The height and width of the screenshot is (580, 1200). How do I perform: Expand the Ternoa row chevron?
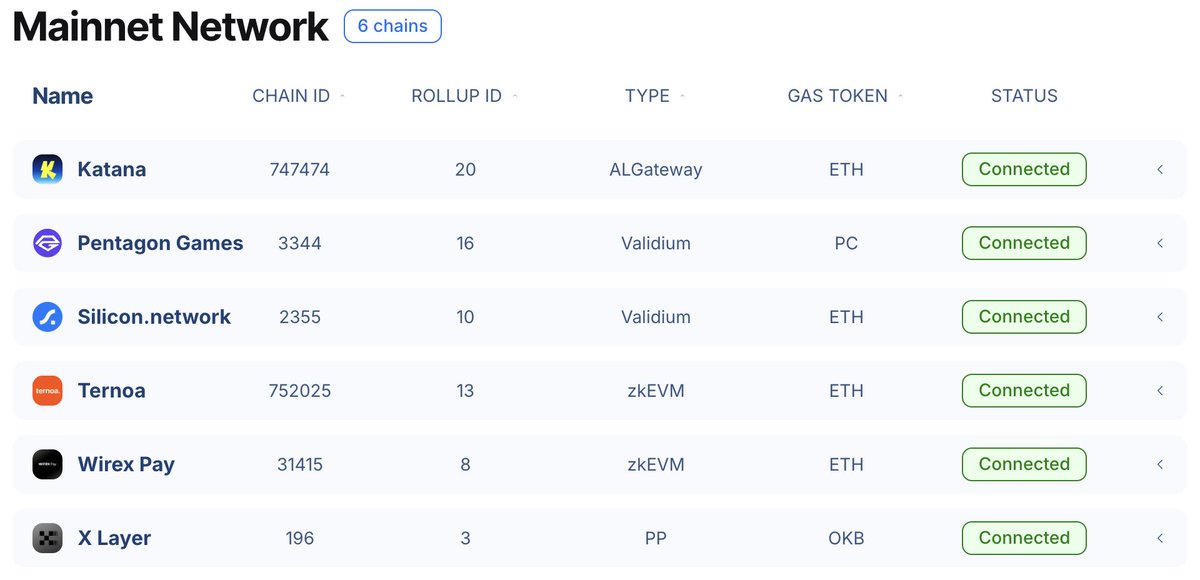tap(1160, 391)
